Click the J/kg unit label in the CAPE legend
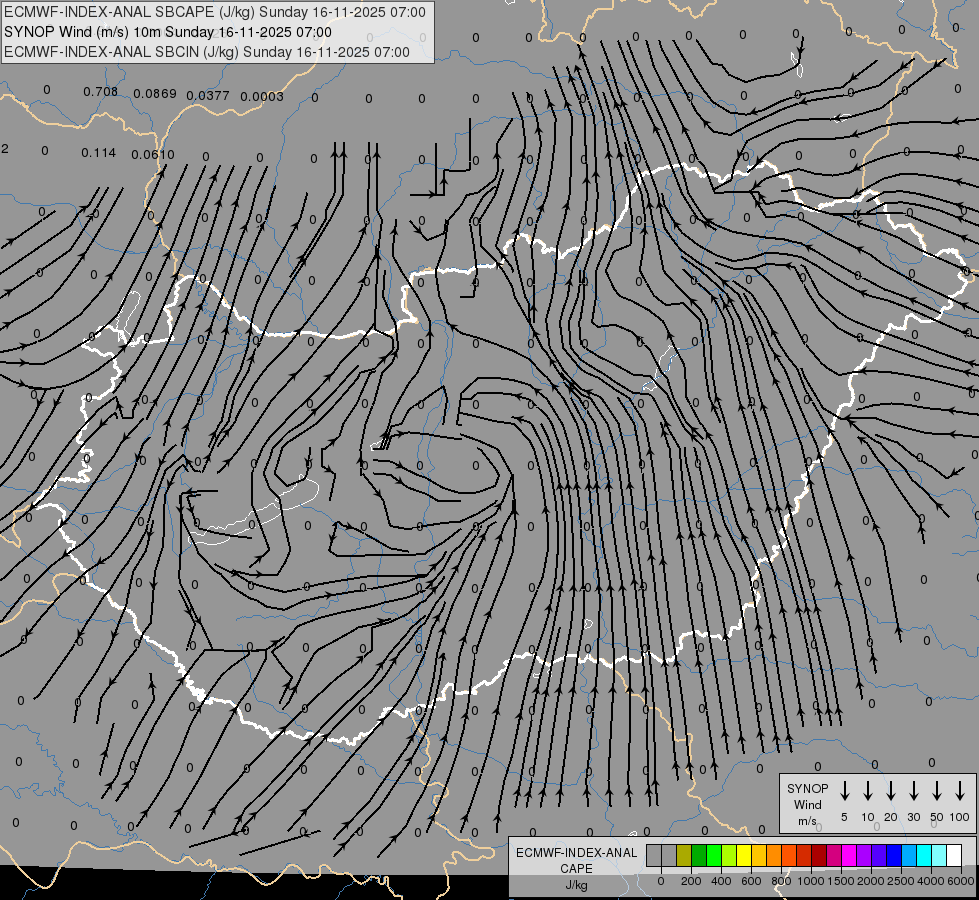The image size is (979, 900). point(576,885)
